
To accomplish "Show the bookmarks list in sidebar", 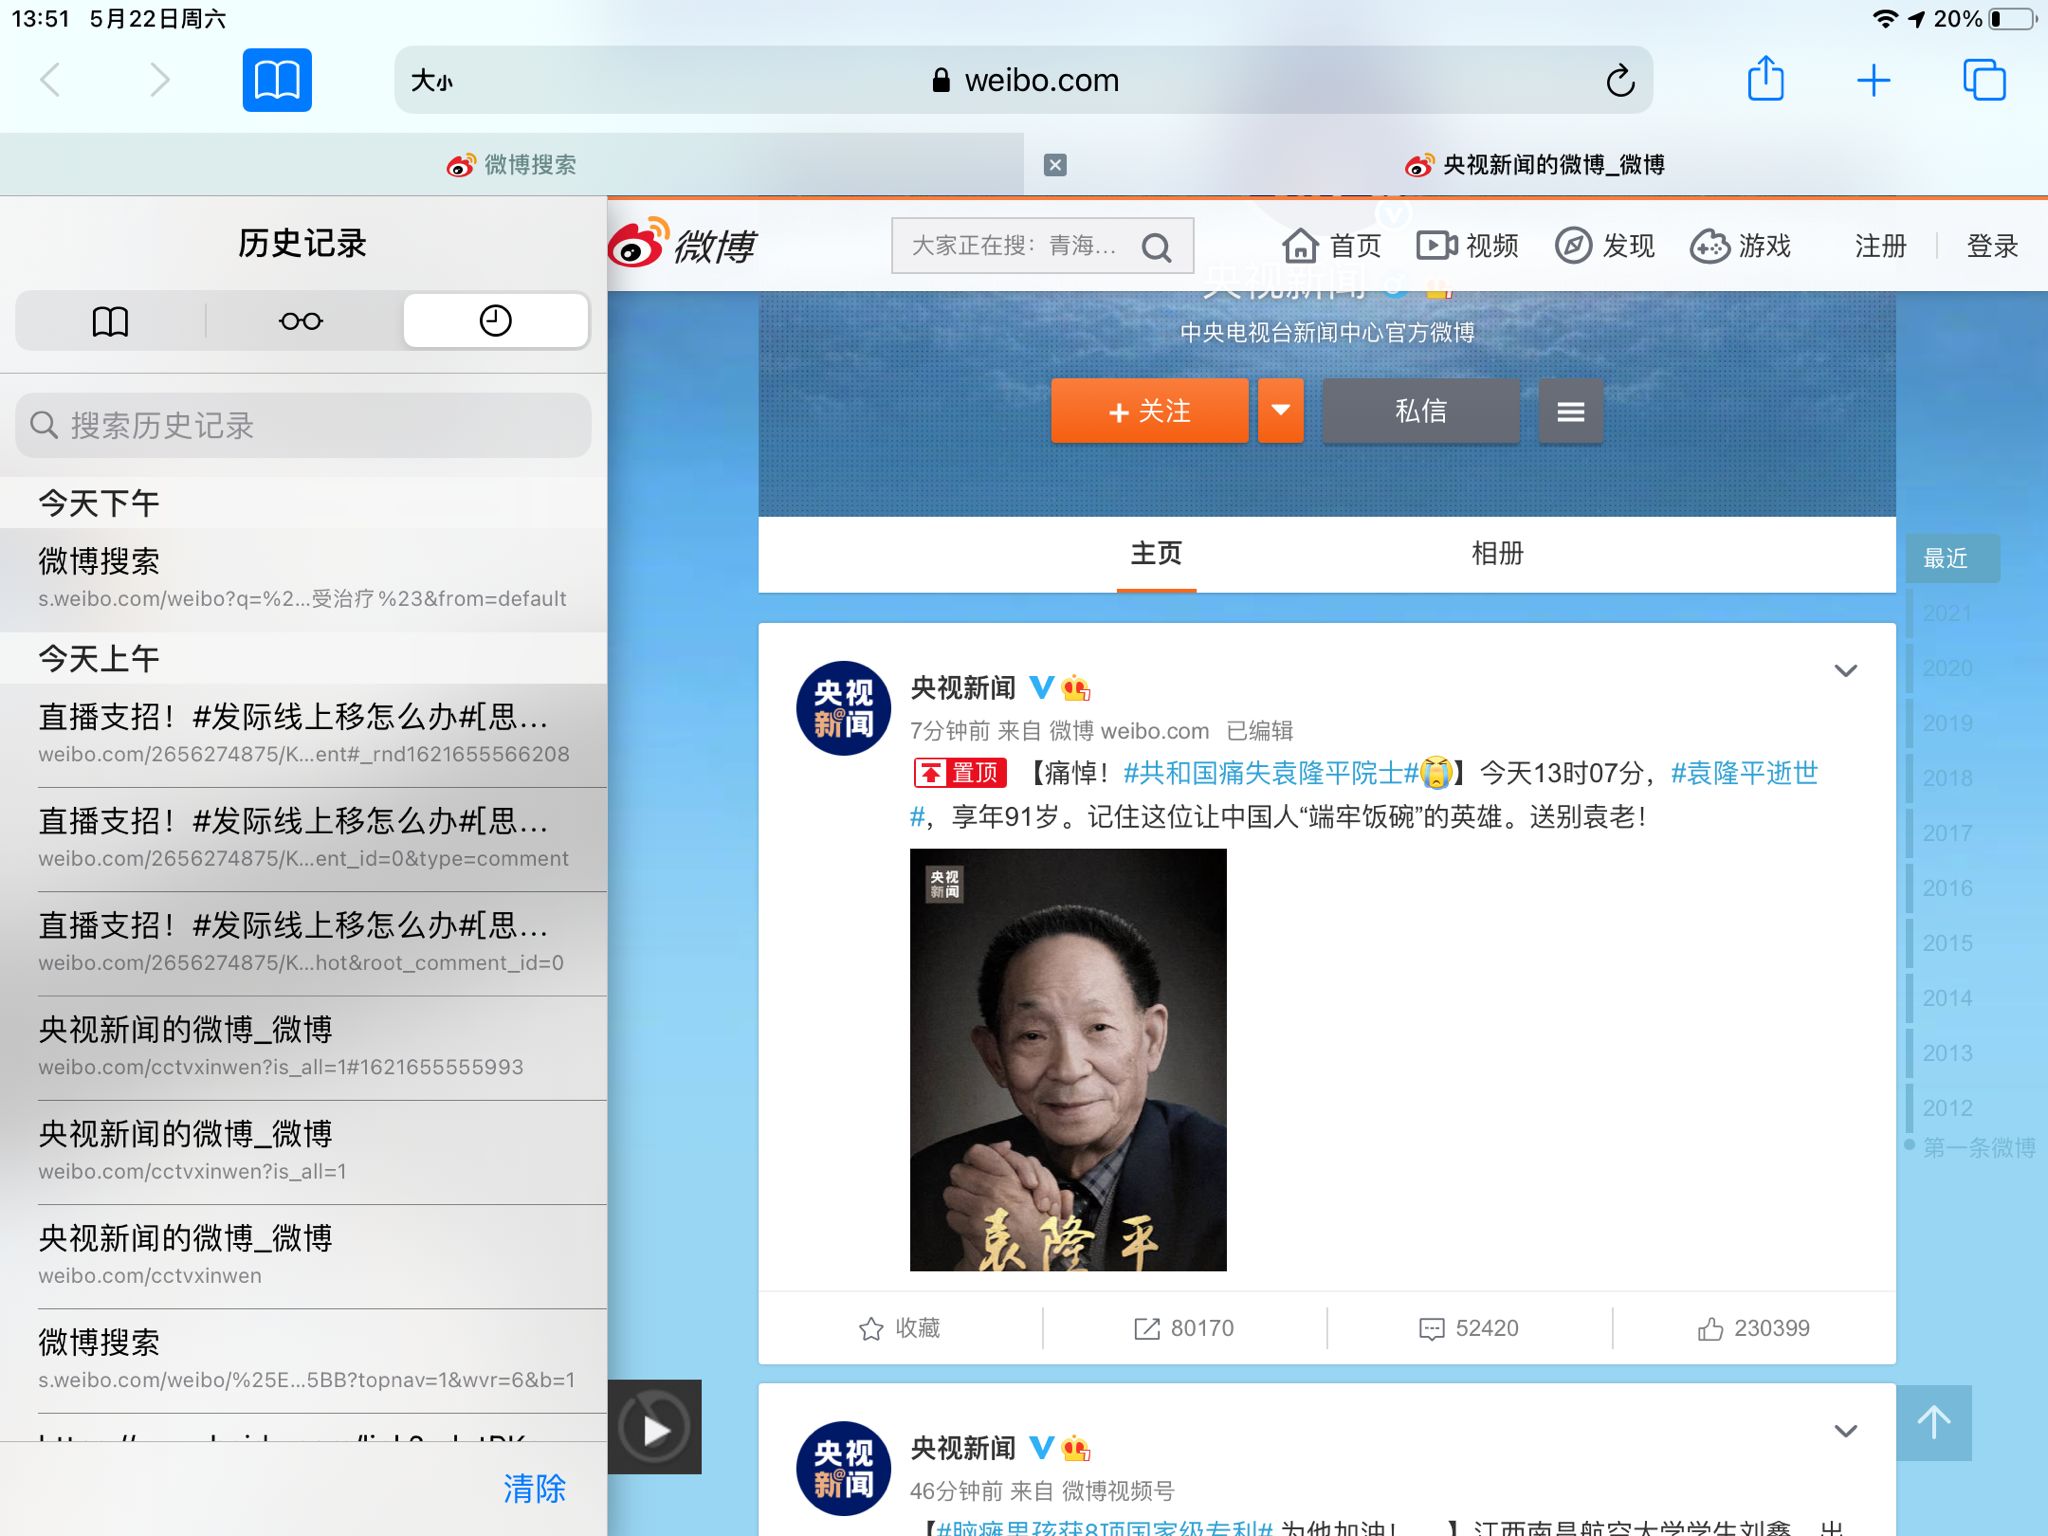I will pos(110,321).
